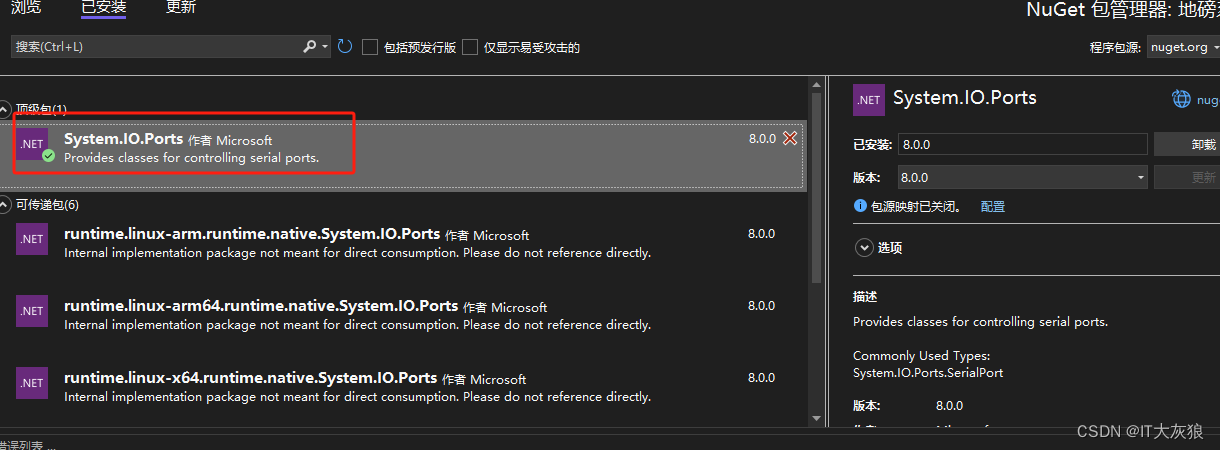Click the info icon beside 包源映射已关闭
Image resolution: width=1220 pixels, height=450 pixels.
[860, 206]
